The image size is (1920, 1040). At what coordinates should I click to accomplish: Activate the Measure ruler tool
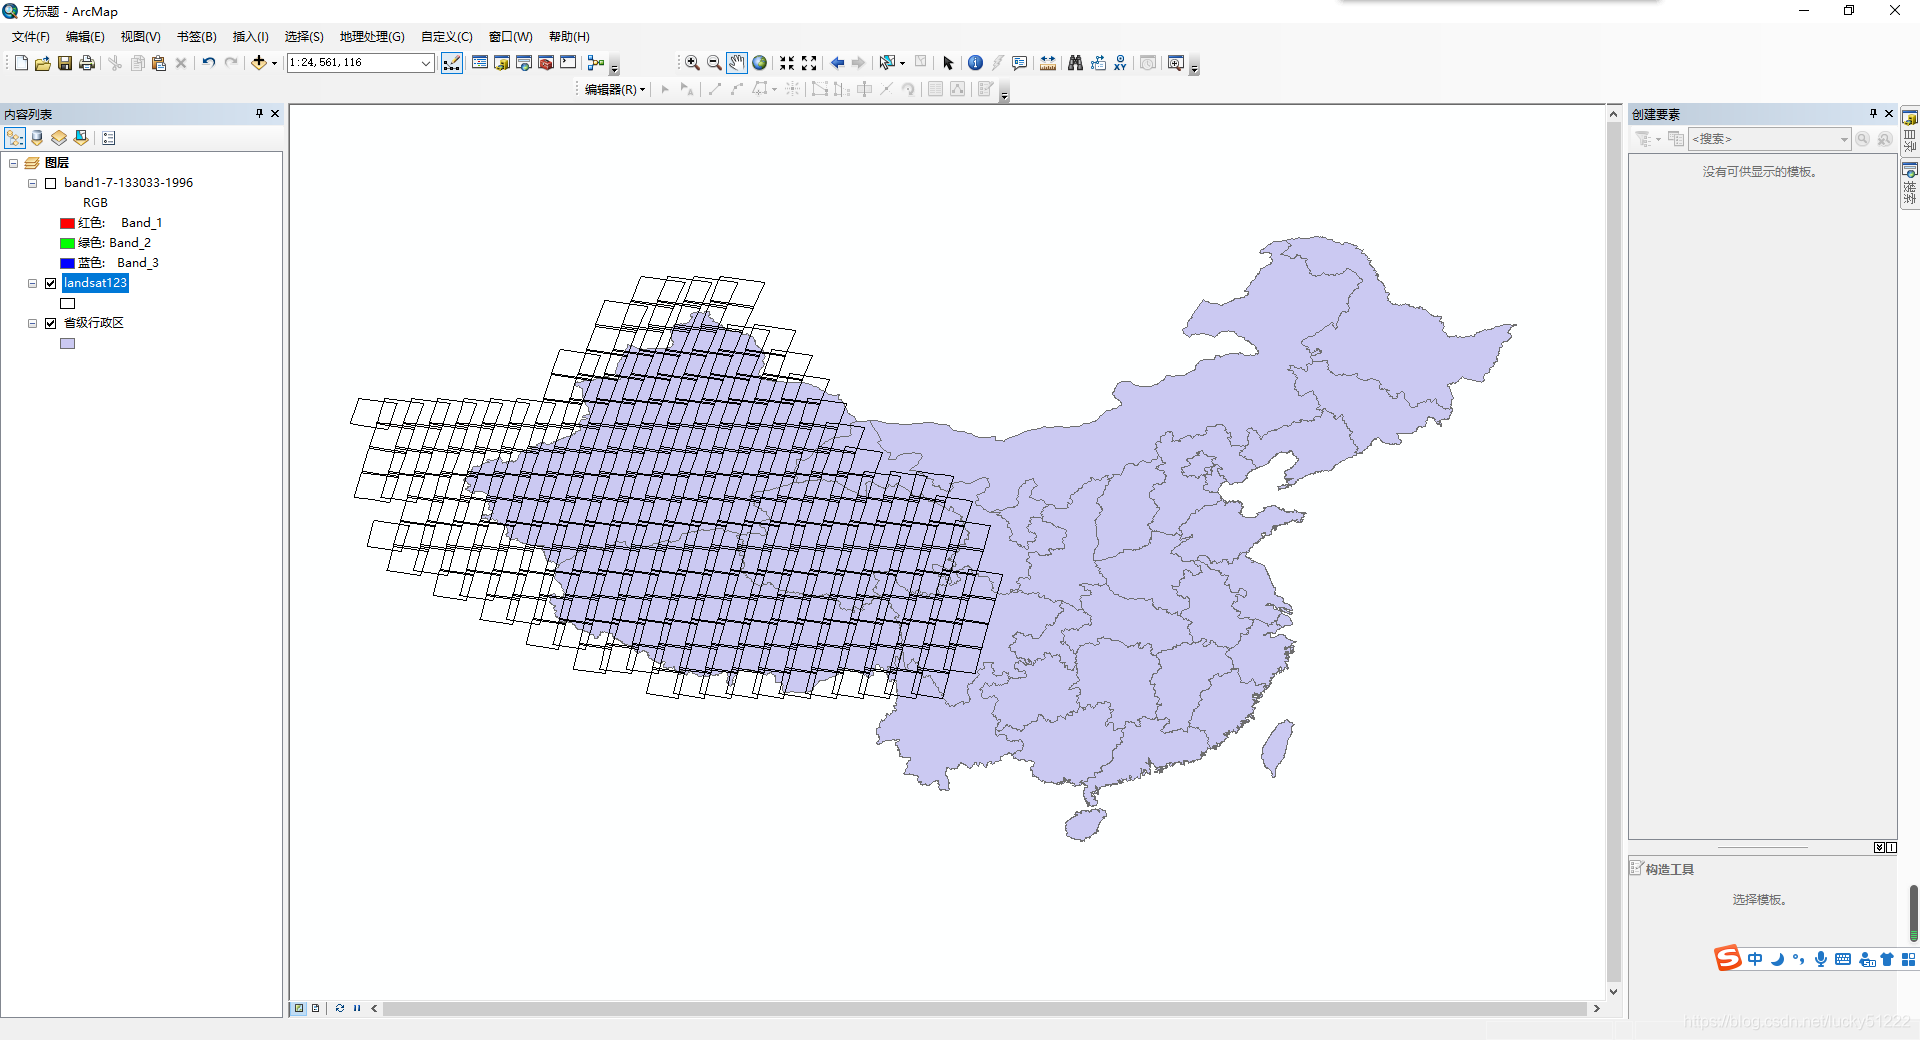coord(1048,63)
